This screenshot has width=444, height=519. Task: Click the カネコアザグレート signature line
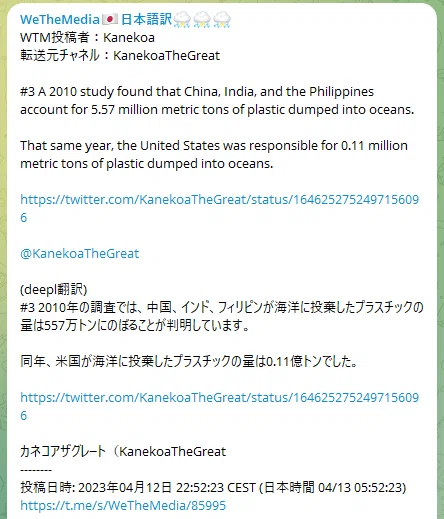[x=123, y=451]
